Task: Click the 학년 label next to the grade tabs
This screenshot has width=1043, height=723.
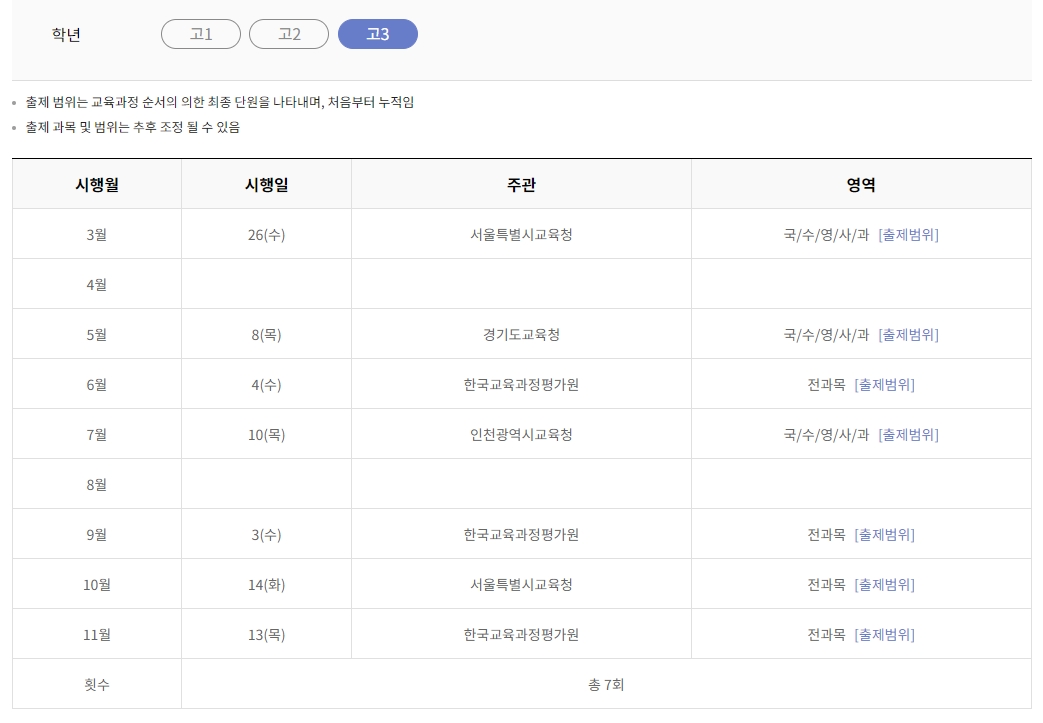Action: (63, 33)
